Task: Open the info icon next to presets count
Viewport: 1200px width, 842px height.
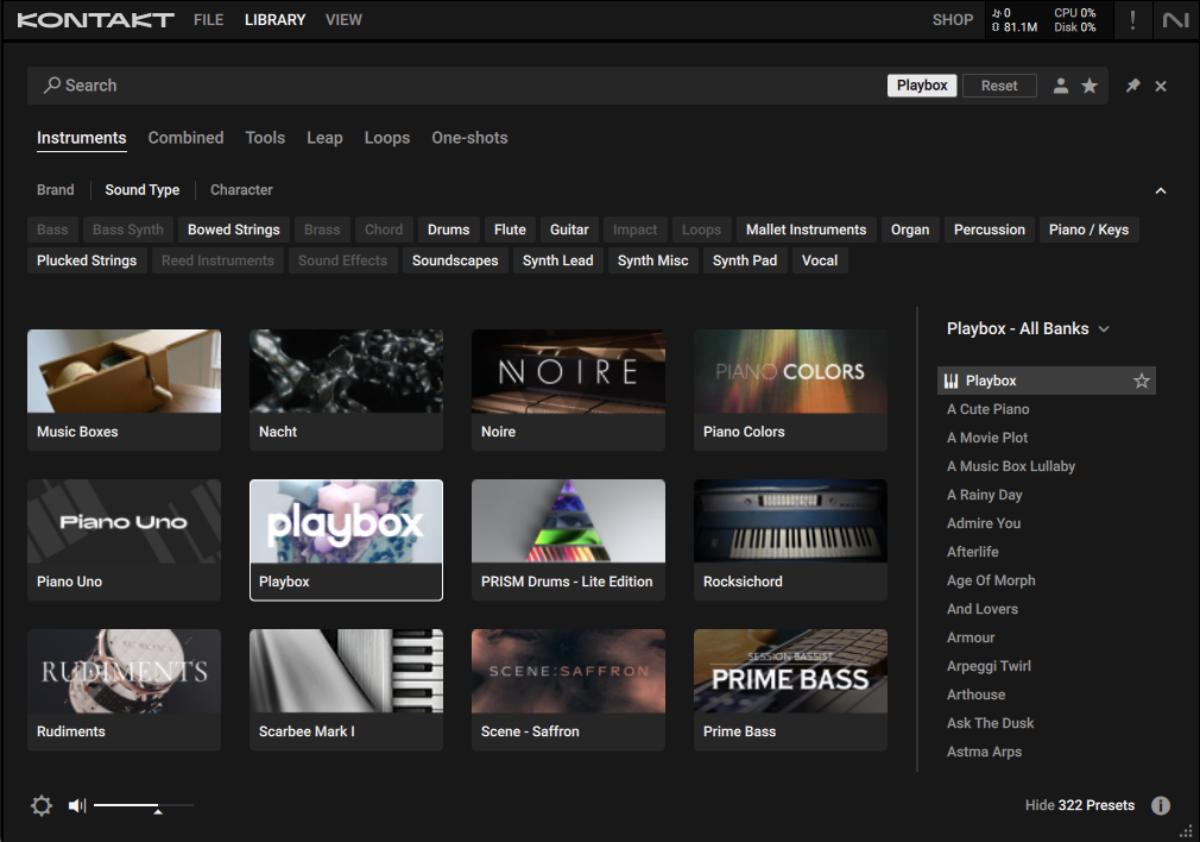Action: [x=1161, y=805]
